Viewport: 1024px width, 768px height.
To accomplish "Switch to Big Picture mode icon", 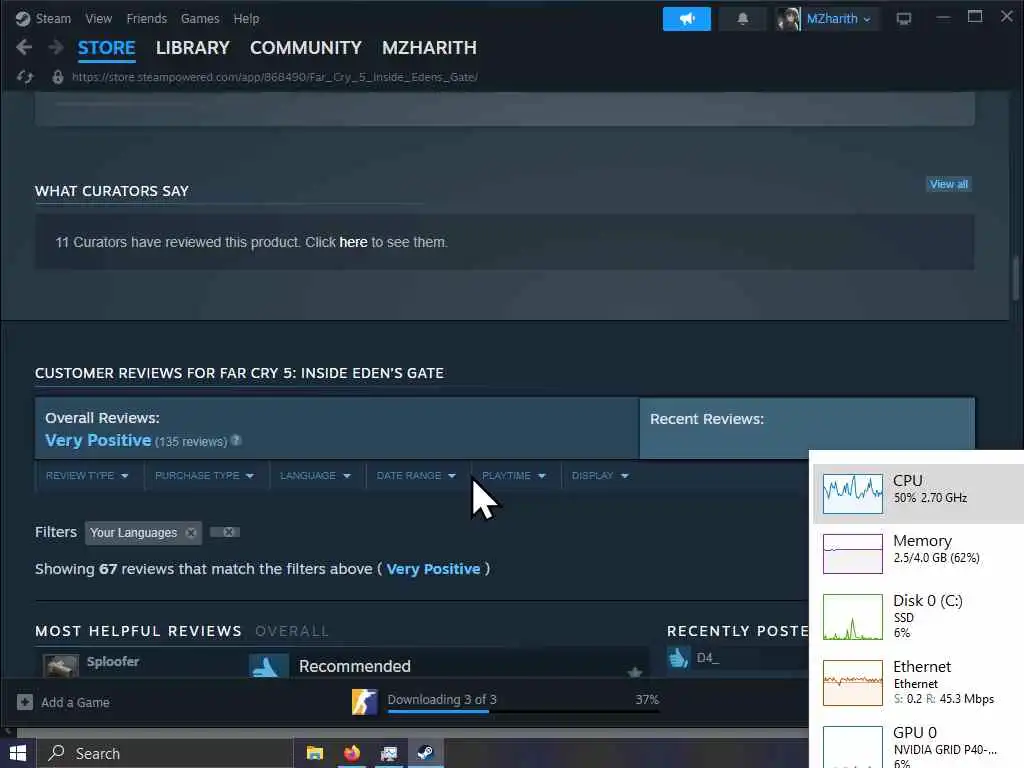I will [904, 19].
